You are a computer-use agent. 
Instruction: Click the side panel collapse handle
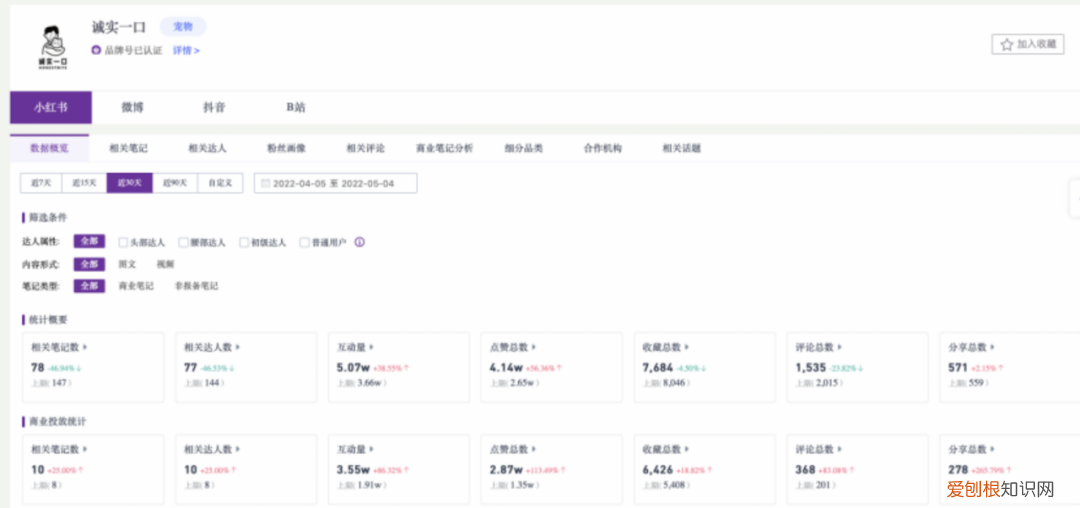(x=1074, y=198)
